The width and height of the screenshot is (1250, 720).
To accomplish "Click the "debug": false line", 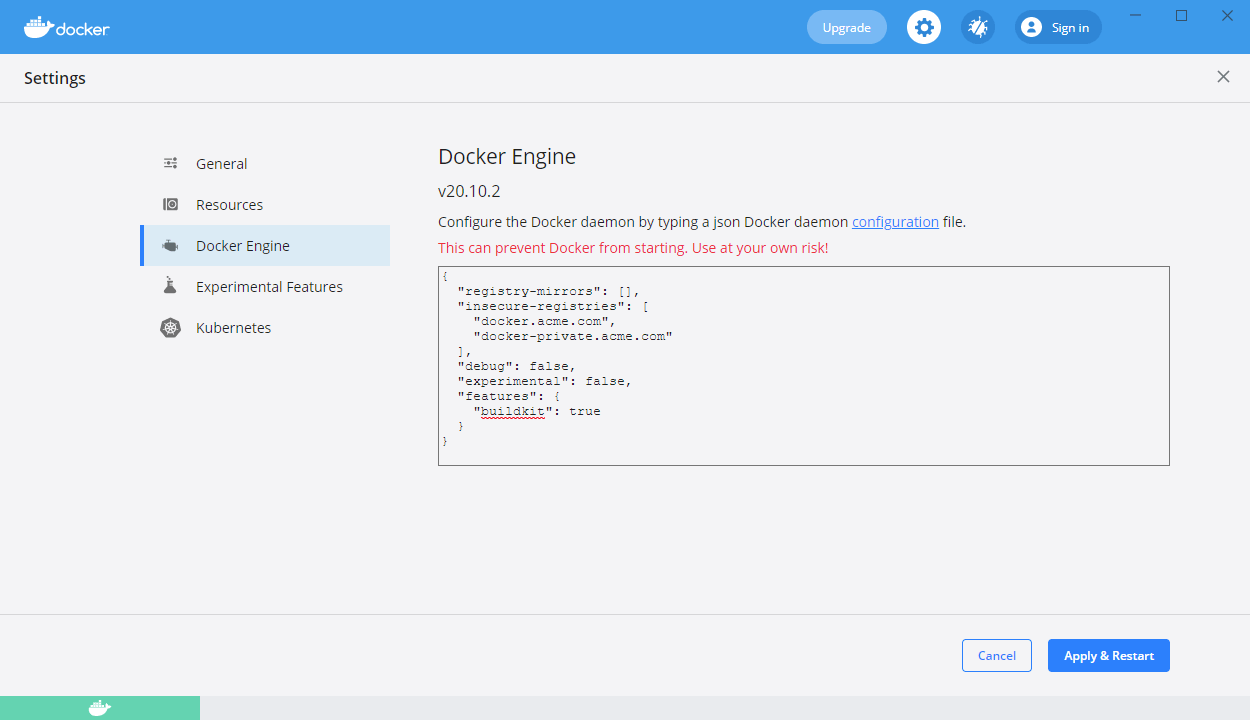I will click(x=517, y=366).
